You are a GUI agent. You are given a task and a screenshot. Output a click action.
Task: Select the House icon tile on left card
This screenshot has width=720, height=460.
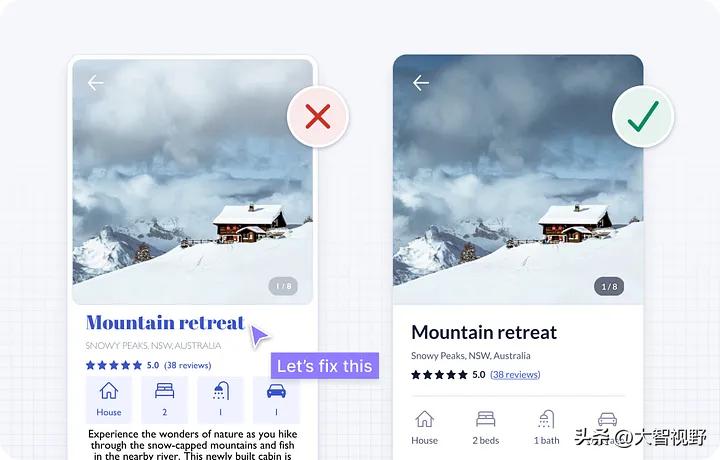(x=109, y=399)
